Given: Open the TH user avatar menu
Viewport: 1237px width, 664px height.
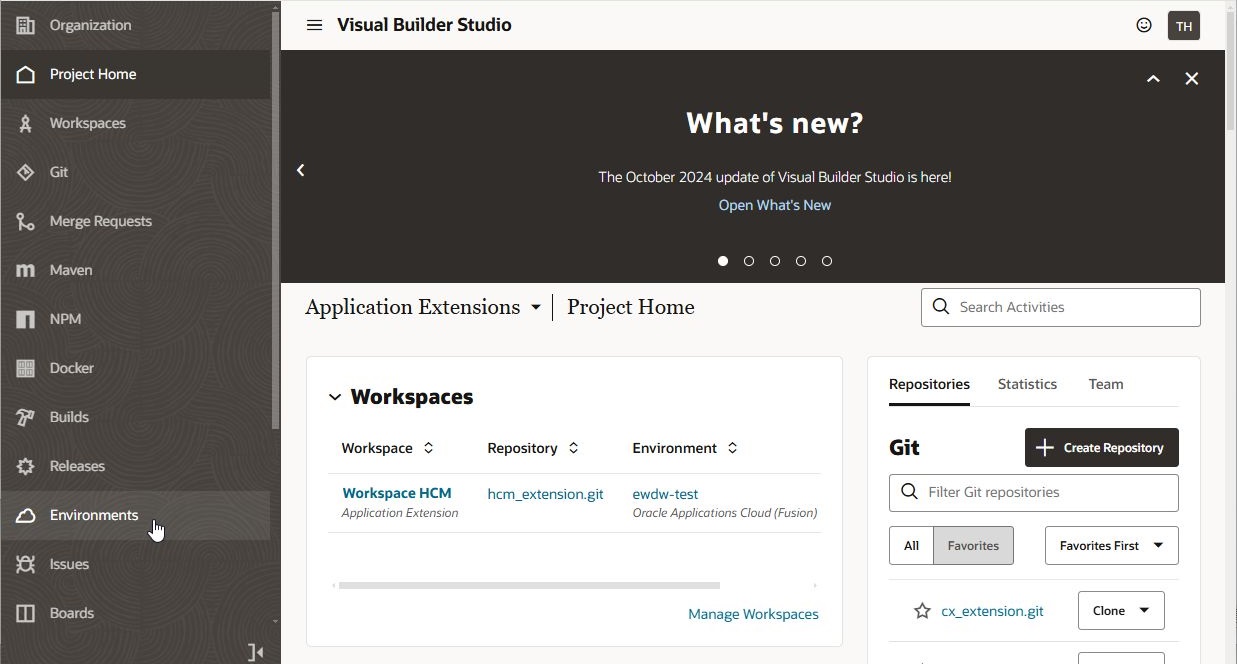Looking at the screenshot, I should (x=1184, y=26).
